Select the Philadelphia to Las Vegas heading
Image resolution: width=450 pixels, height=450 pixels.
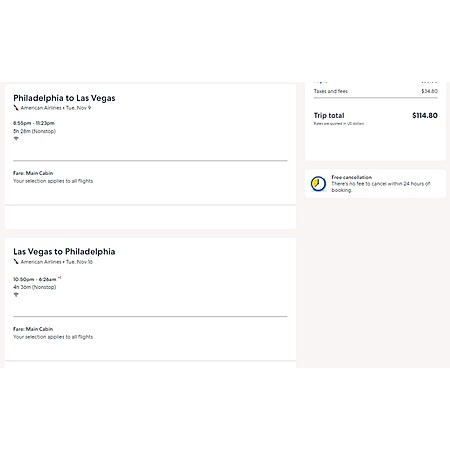[x=64, y=98]
